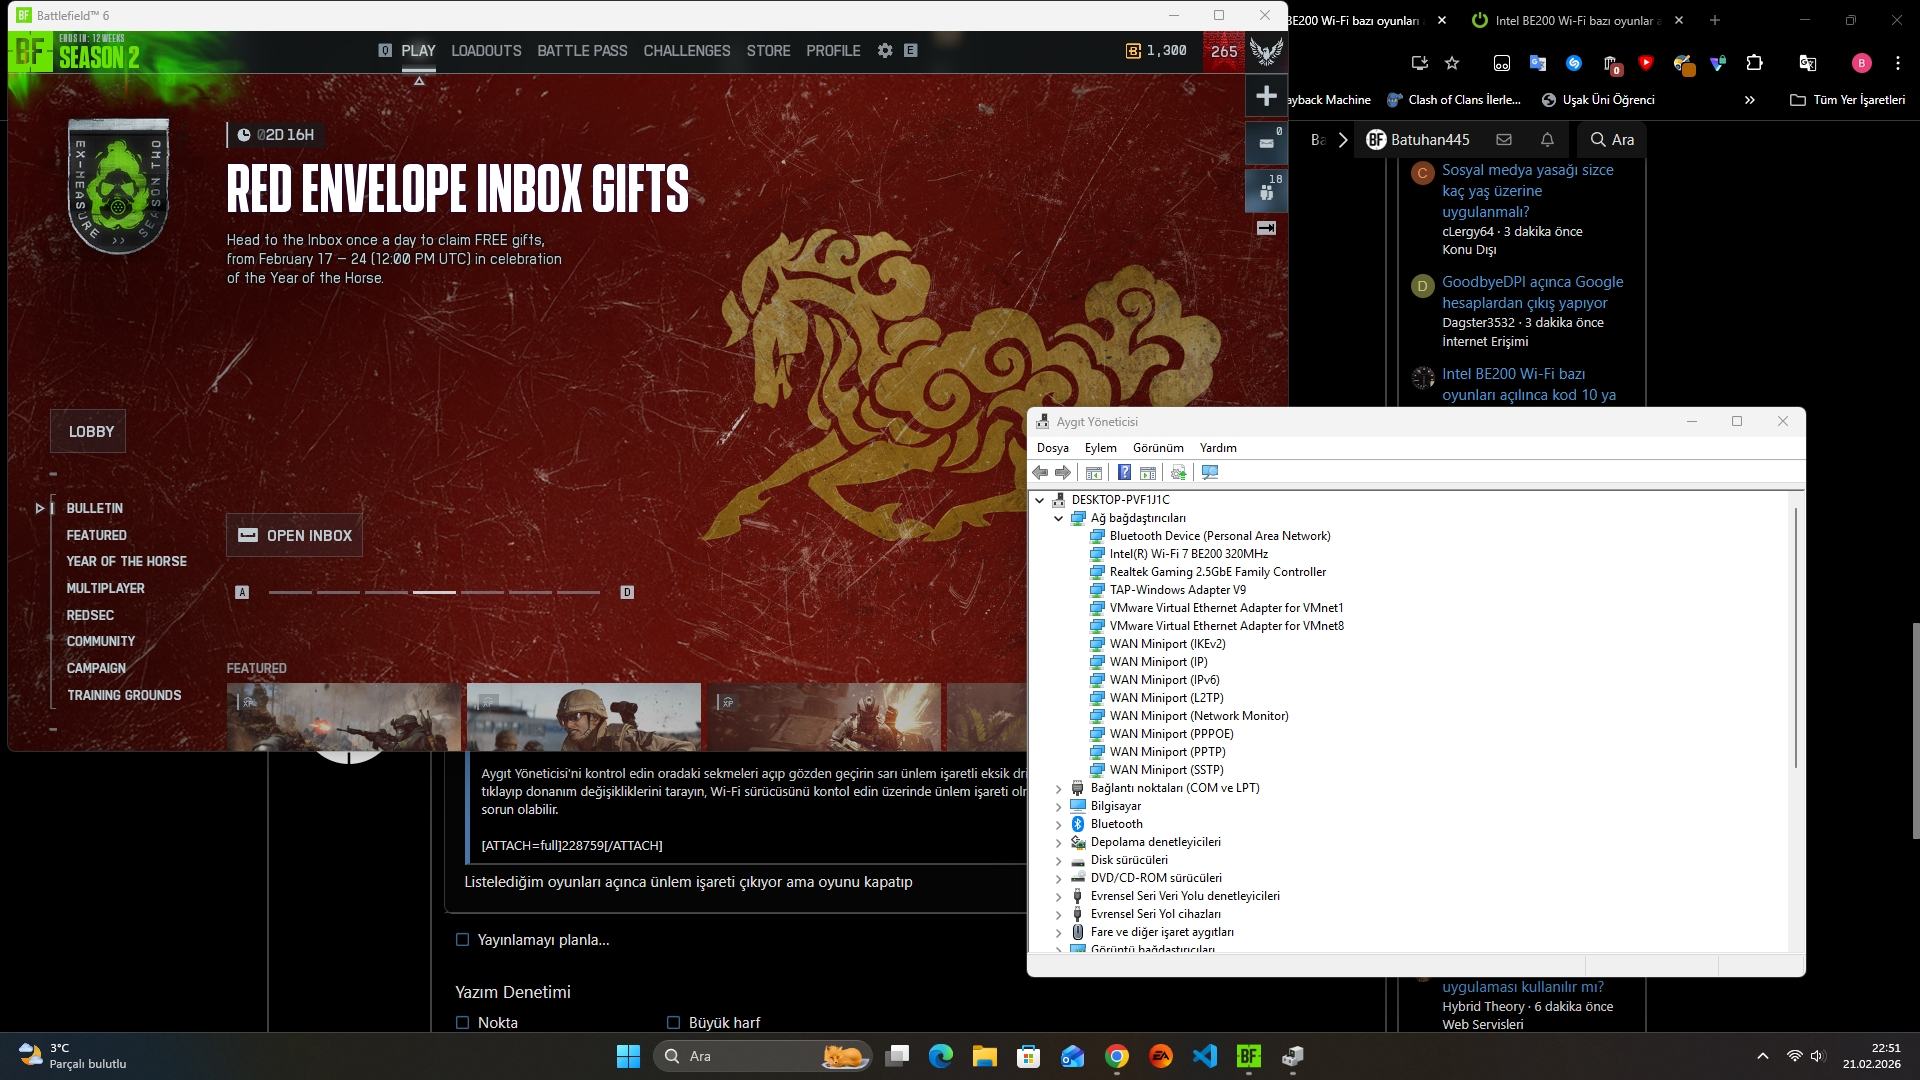Open Outlook from the taskbar
The height and width of the screenshot is (1080, 1920).
coord(1073,1056)
